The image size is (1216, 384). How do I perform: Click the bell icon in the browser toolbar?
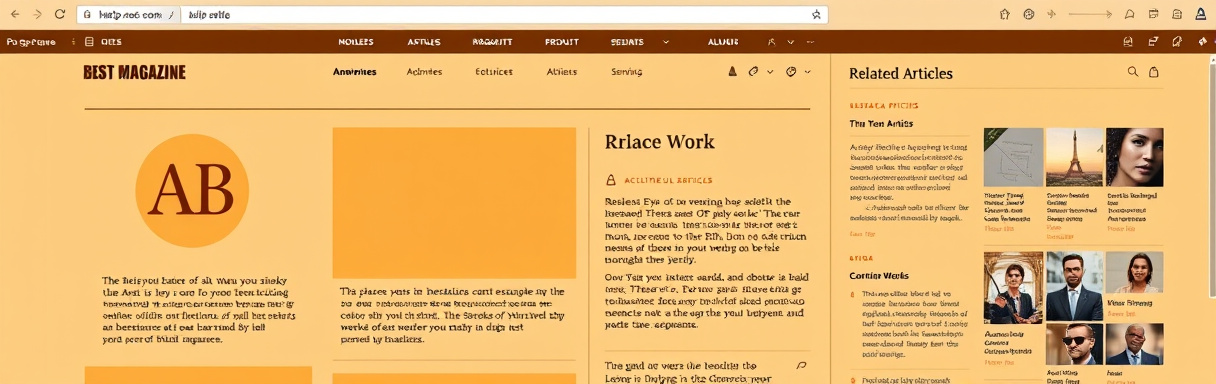[x=1129, y=14]
